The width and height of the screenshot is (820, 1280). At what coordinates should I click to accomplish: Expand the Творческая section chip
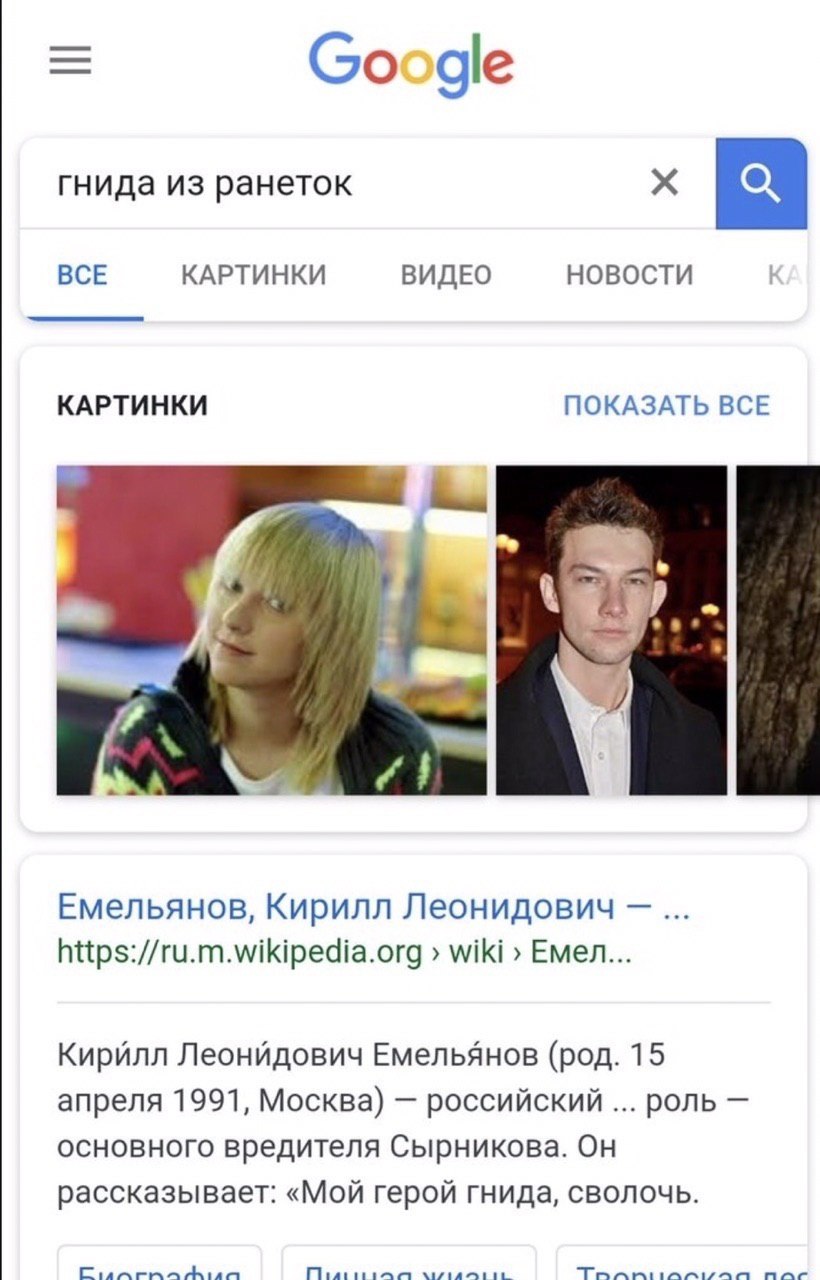pyautogui.click(x=688, y=1262)
